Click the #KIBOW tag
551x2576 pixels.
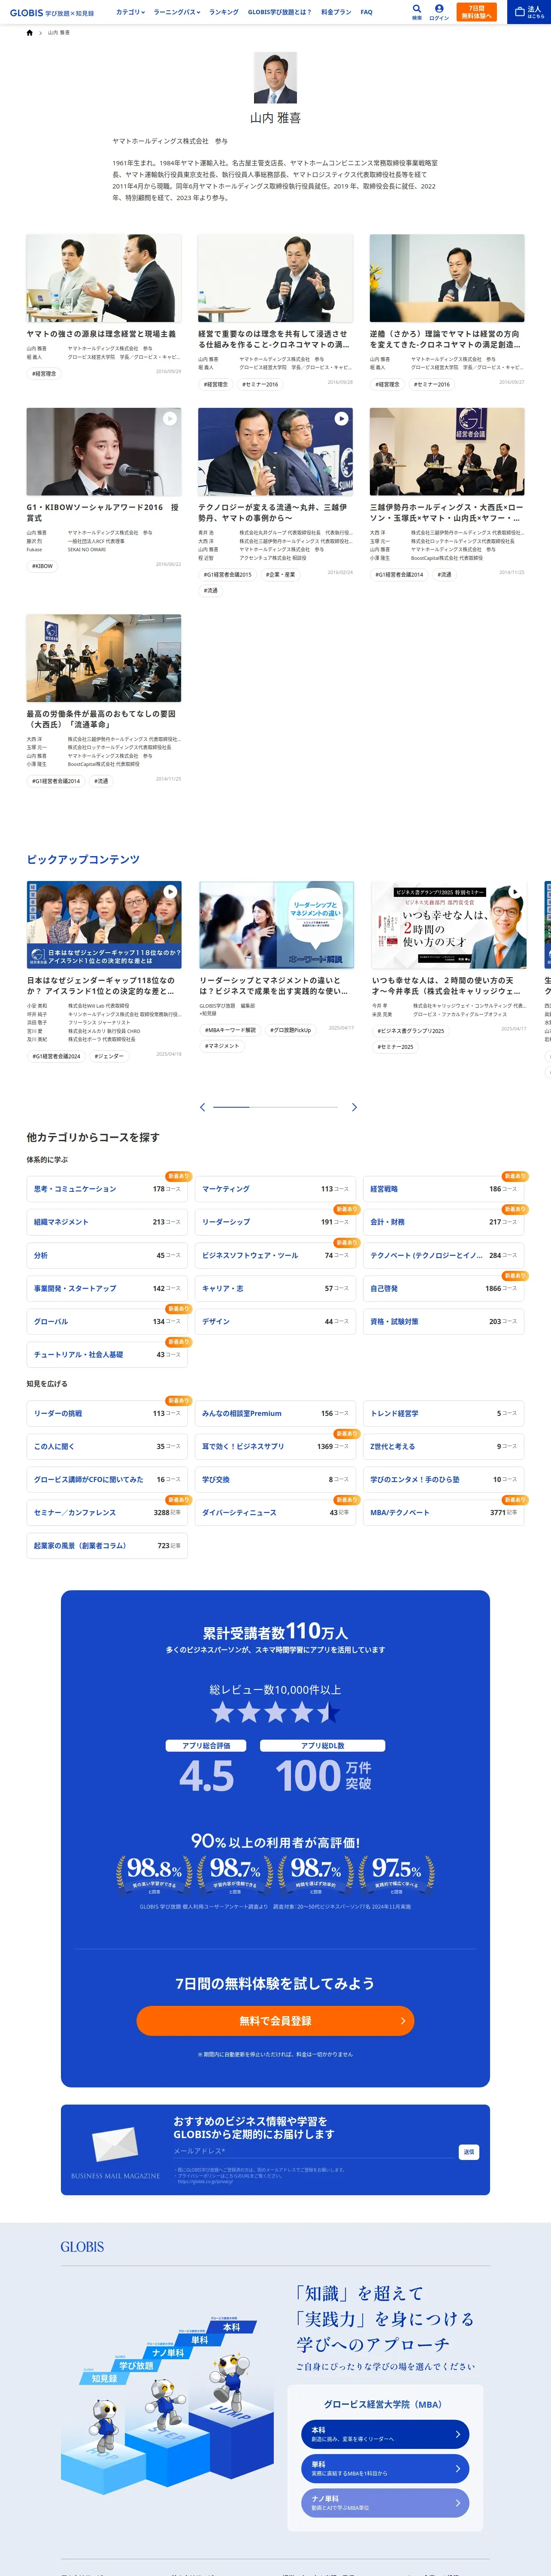pos(42,566)
